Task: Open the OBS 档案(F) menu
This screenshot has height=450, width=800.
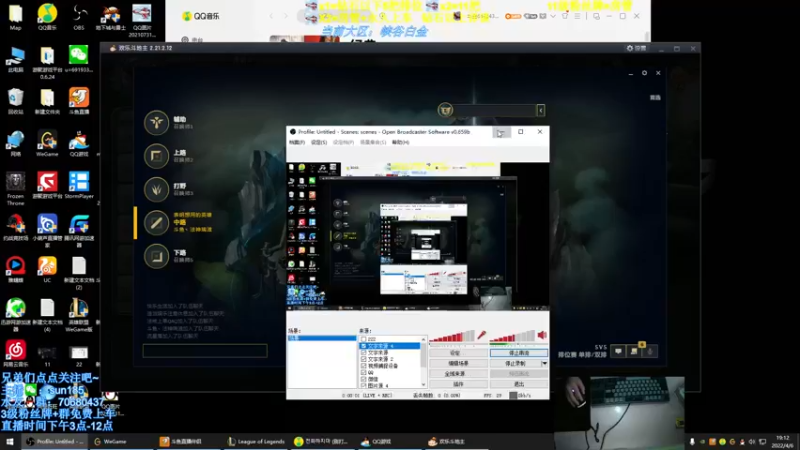Action: click(297, 142)
